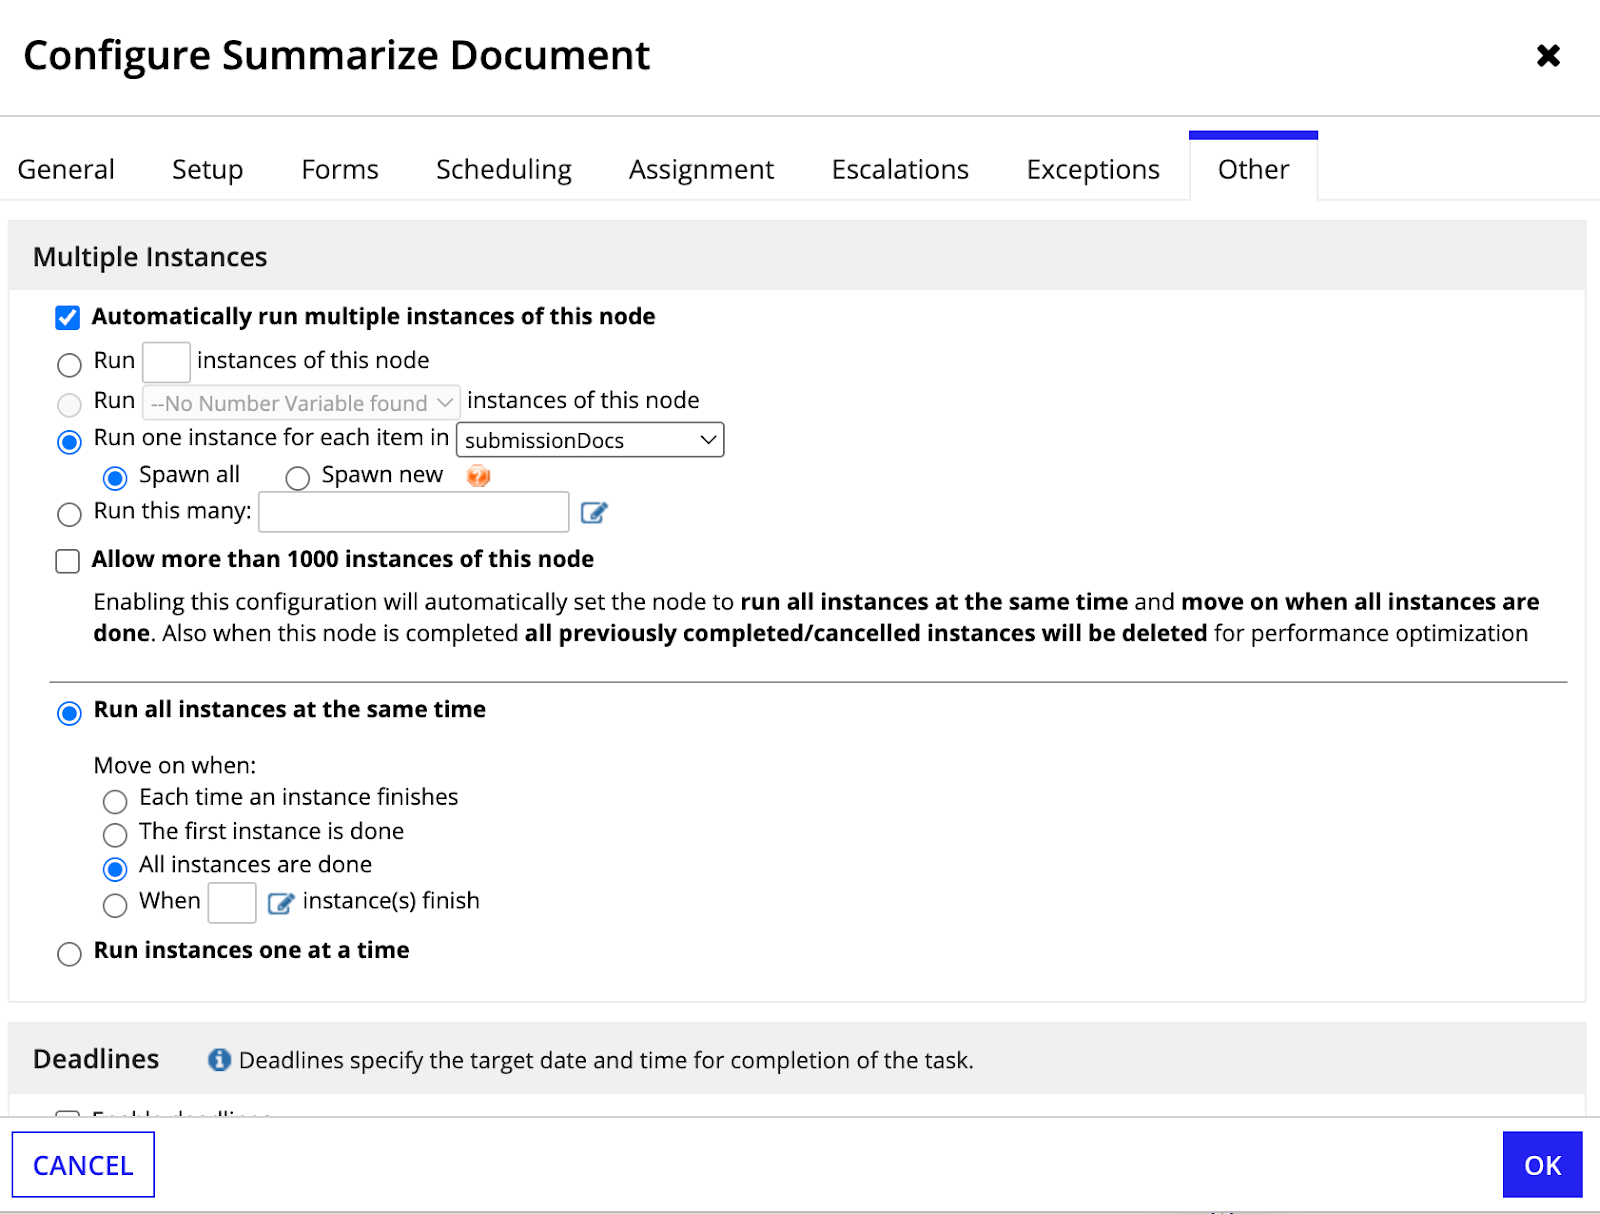Select Run all instances at same time
This screenshot has height=1214, width=1600.
(69, 713)
